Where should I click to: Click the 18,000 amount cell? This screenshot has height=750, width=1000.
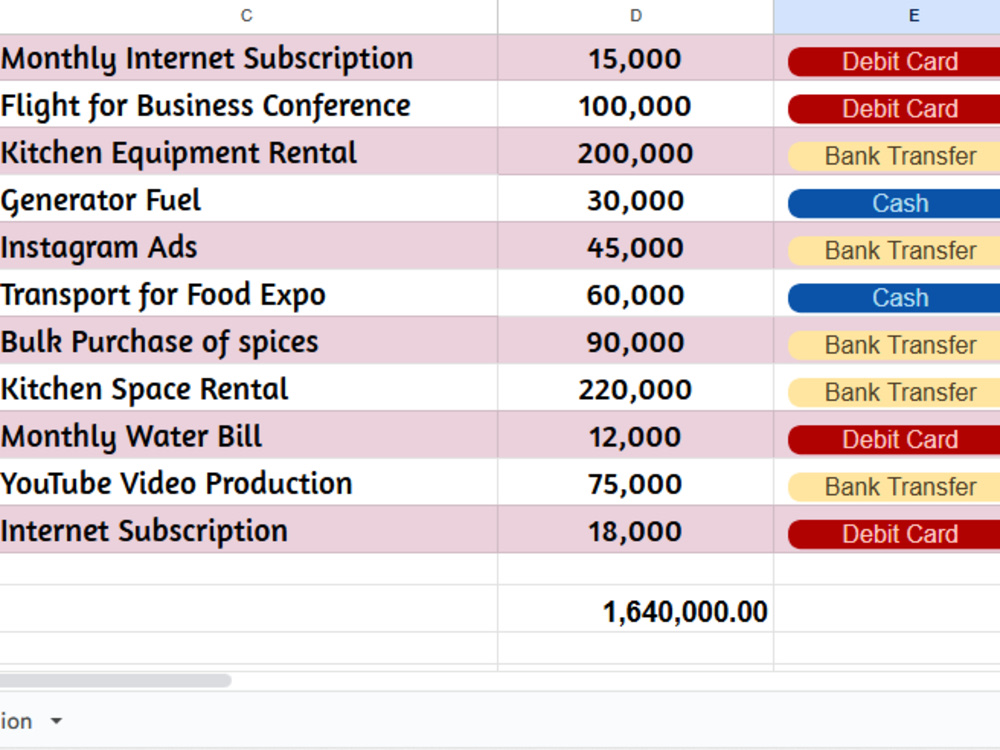pyautogui.click(x=635, y=529)
